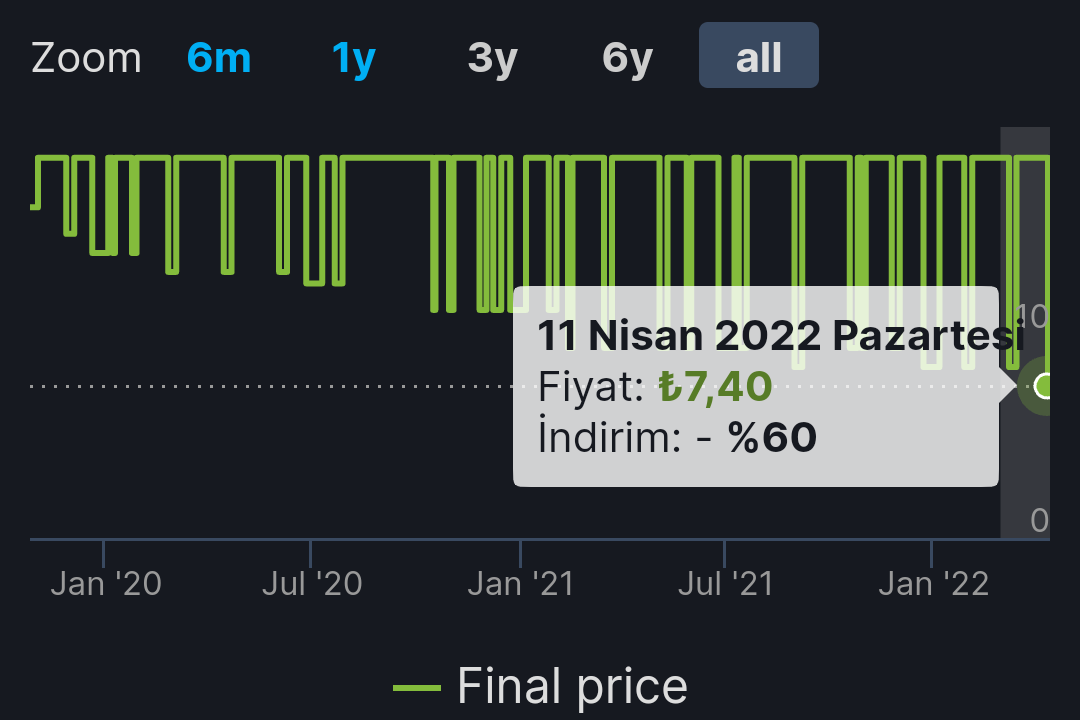
Task: Click the Jan '21 date label
Action: pyautogui.click(x=521, y=584)
